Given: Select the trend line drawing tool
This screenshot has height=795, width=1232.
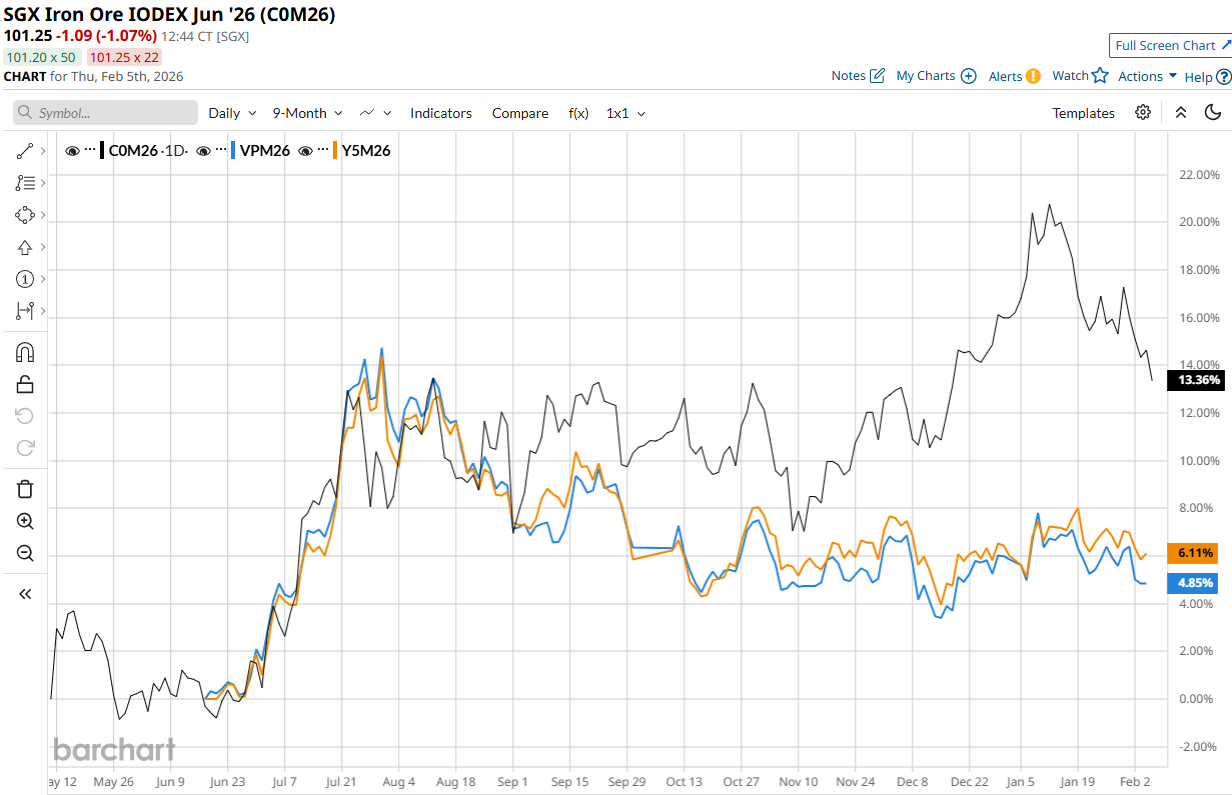Looking at the screenshot, I should click(25, 151).
